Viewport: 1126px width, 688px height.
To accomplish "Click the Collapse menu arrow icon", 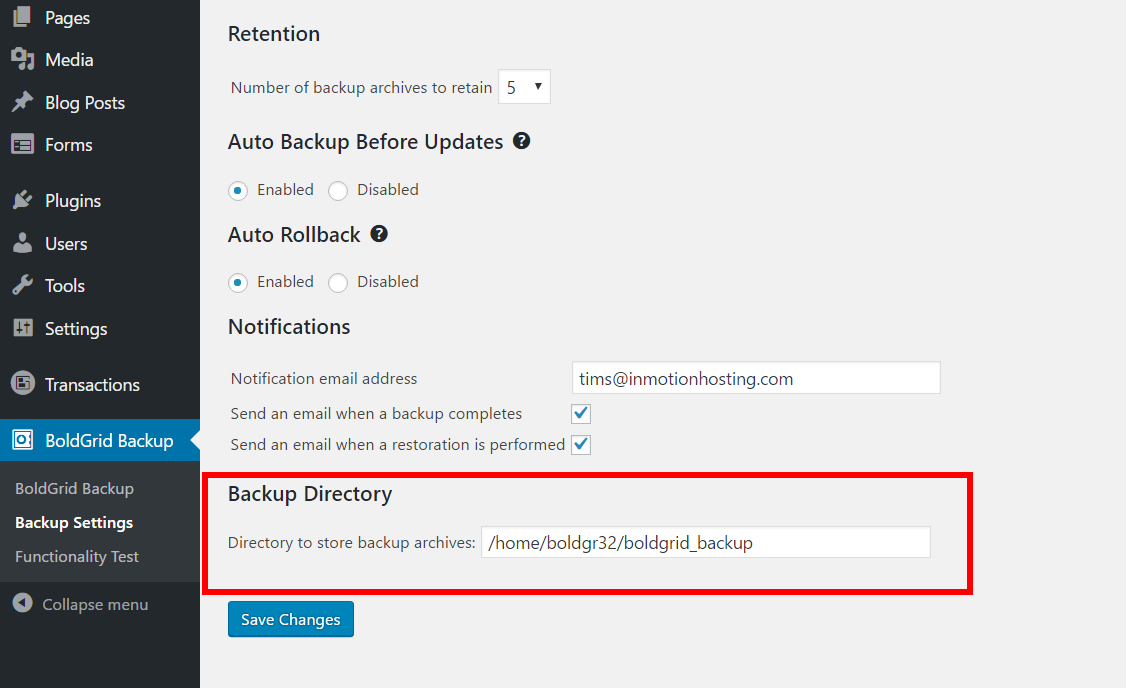I will pyautogui.click(x=22, y=603).
